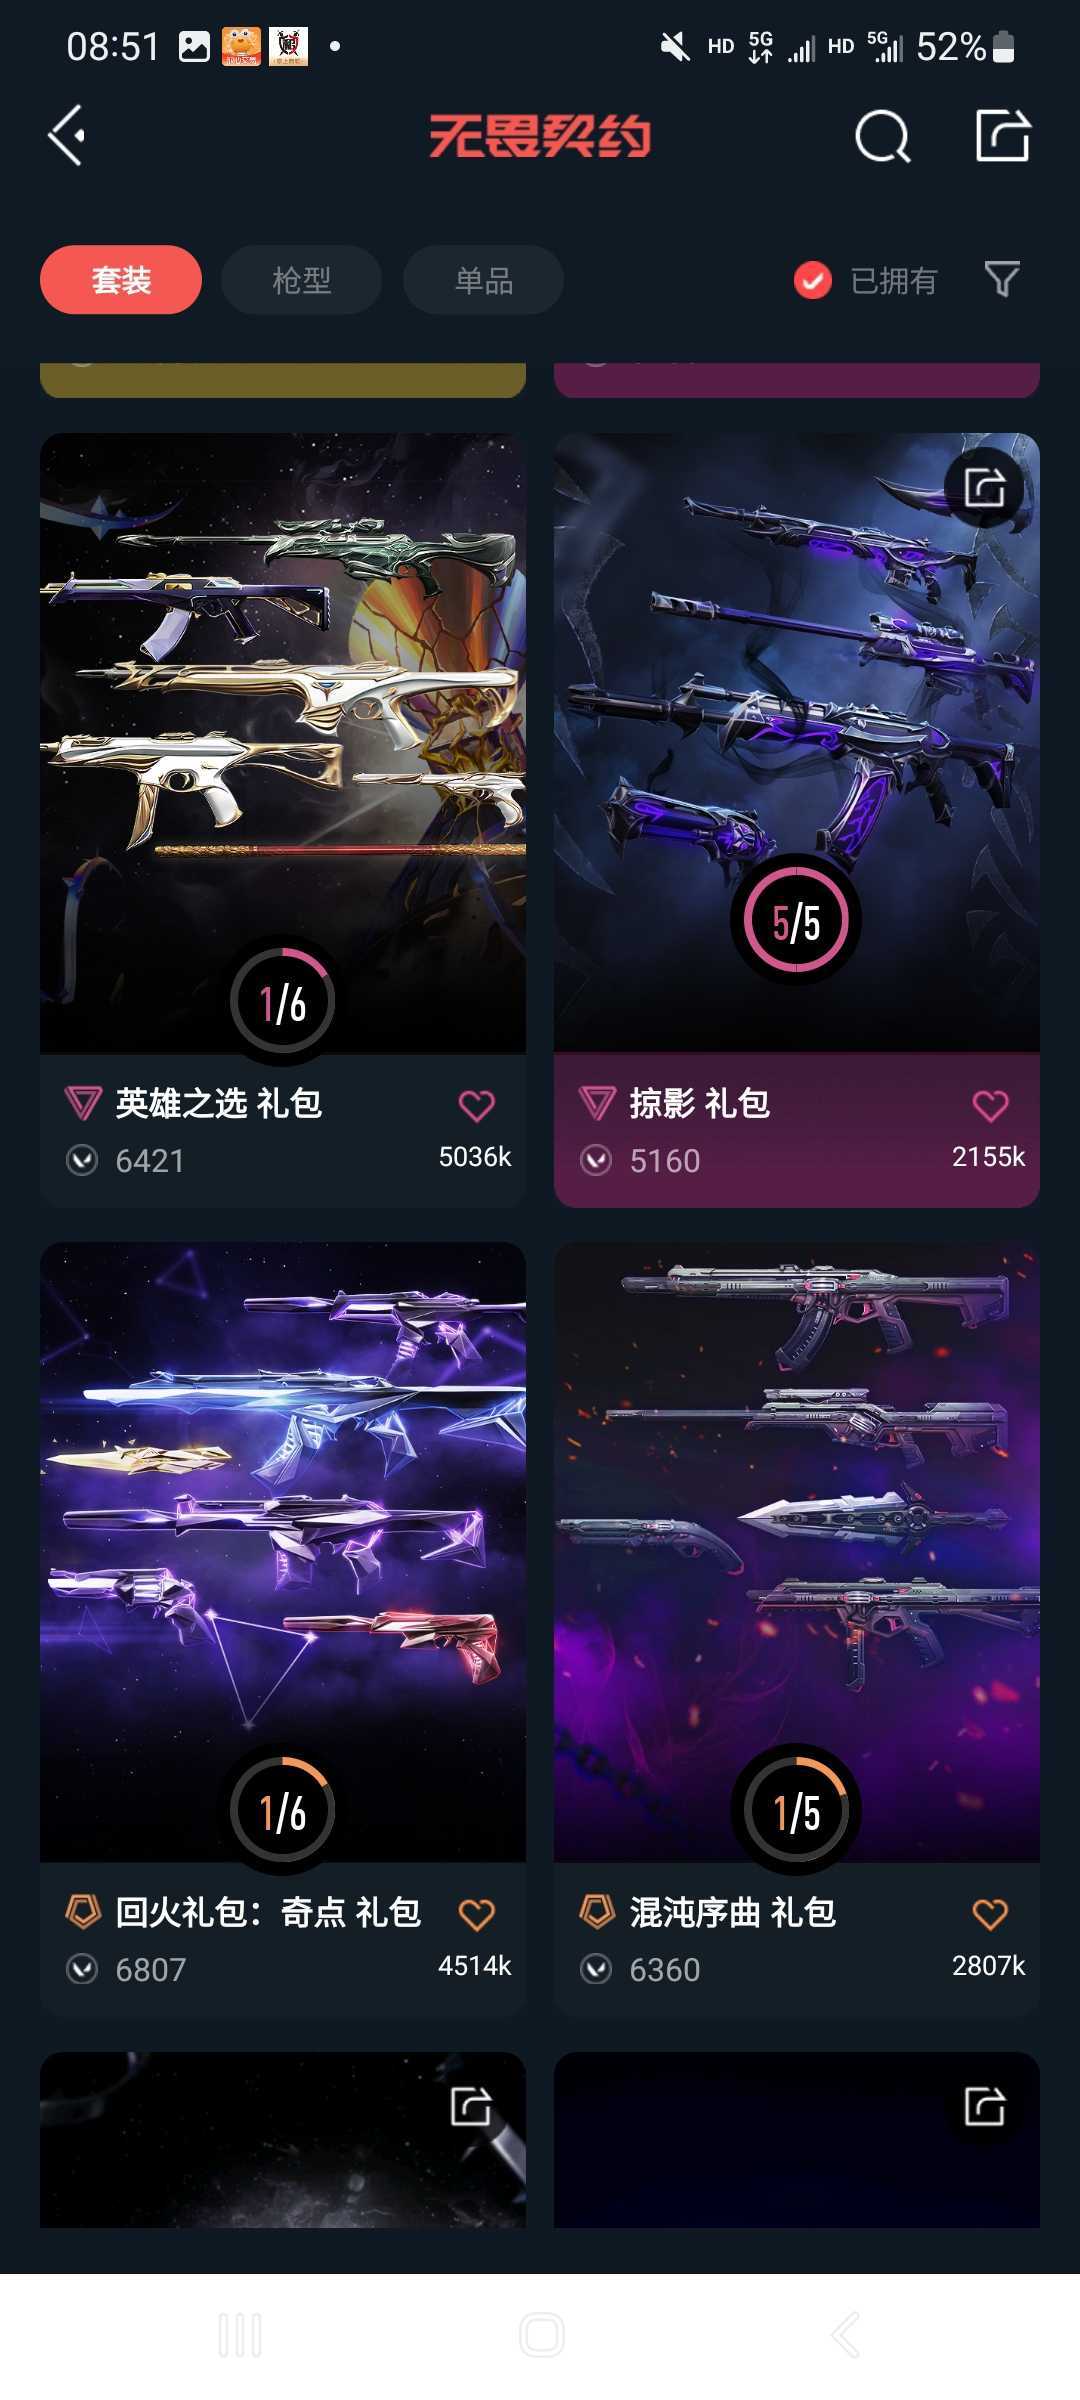Like the 回火礼包：奇点 礼包 heart
This screenshot has height=2400, width=1080.
[x=476, y=1914]
